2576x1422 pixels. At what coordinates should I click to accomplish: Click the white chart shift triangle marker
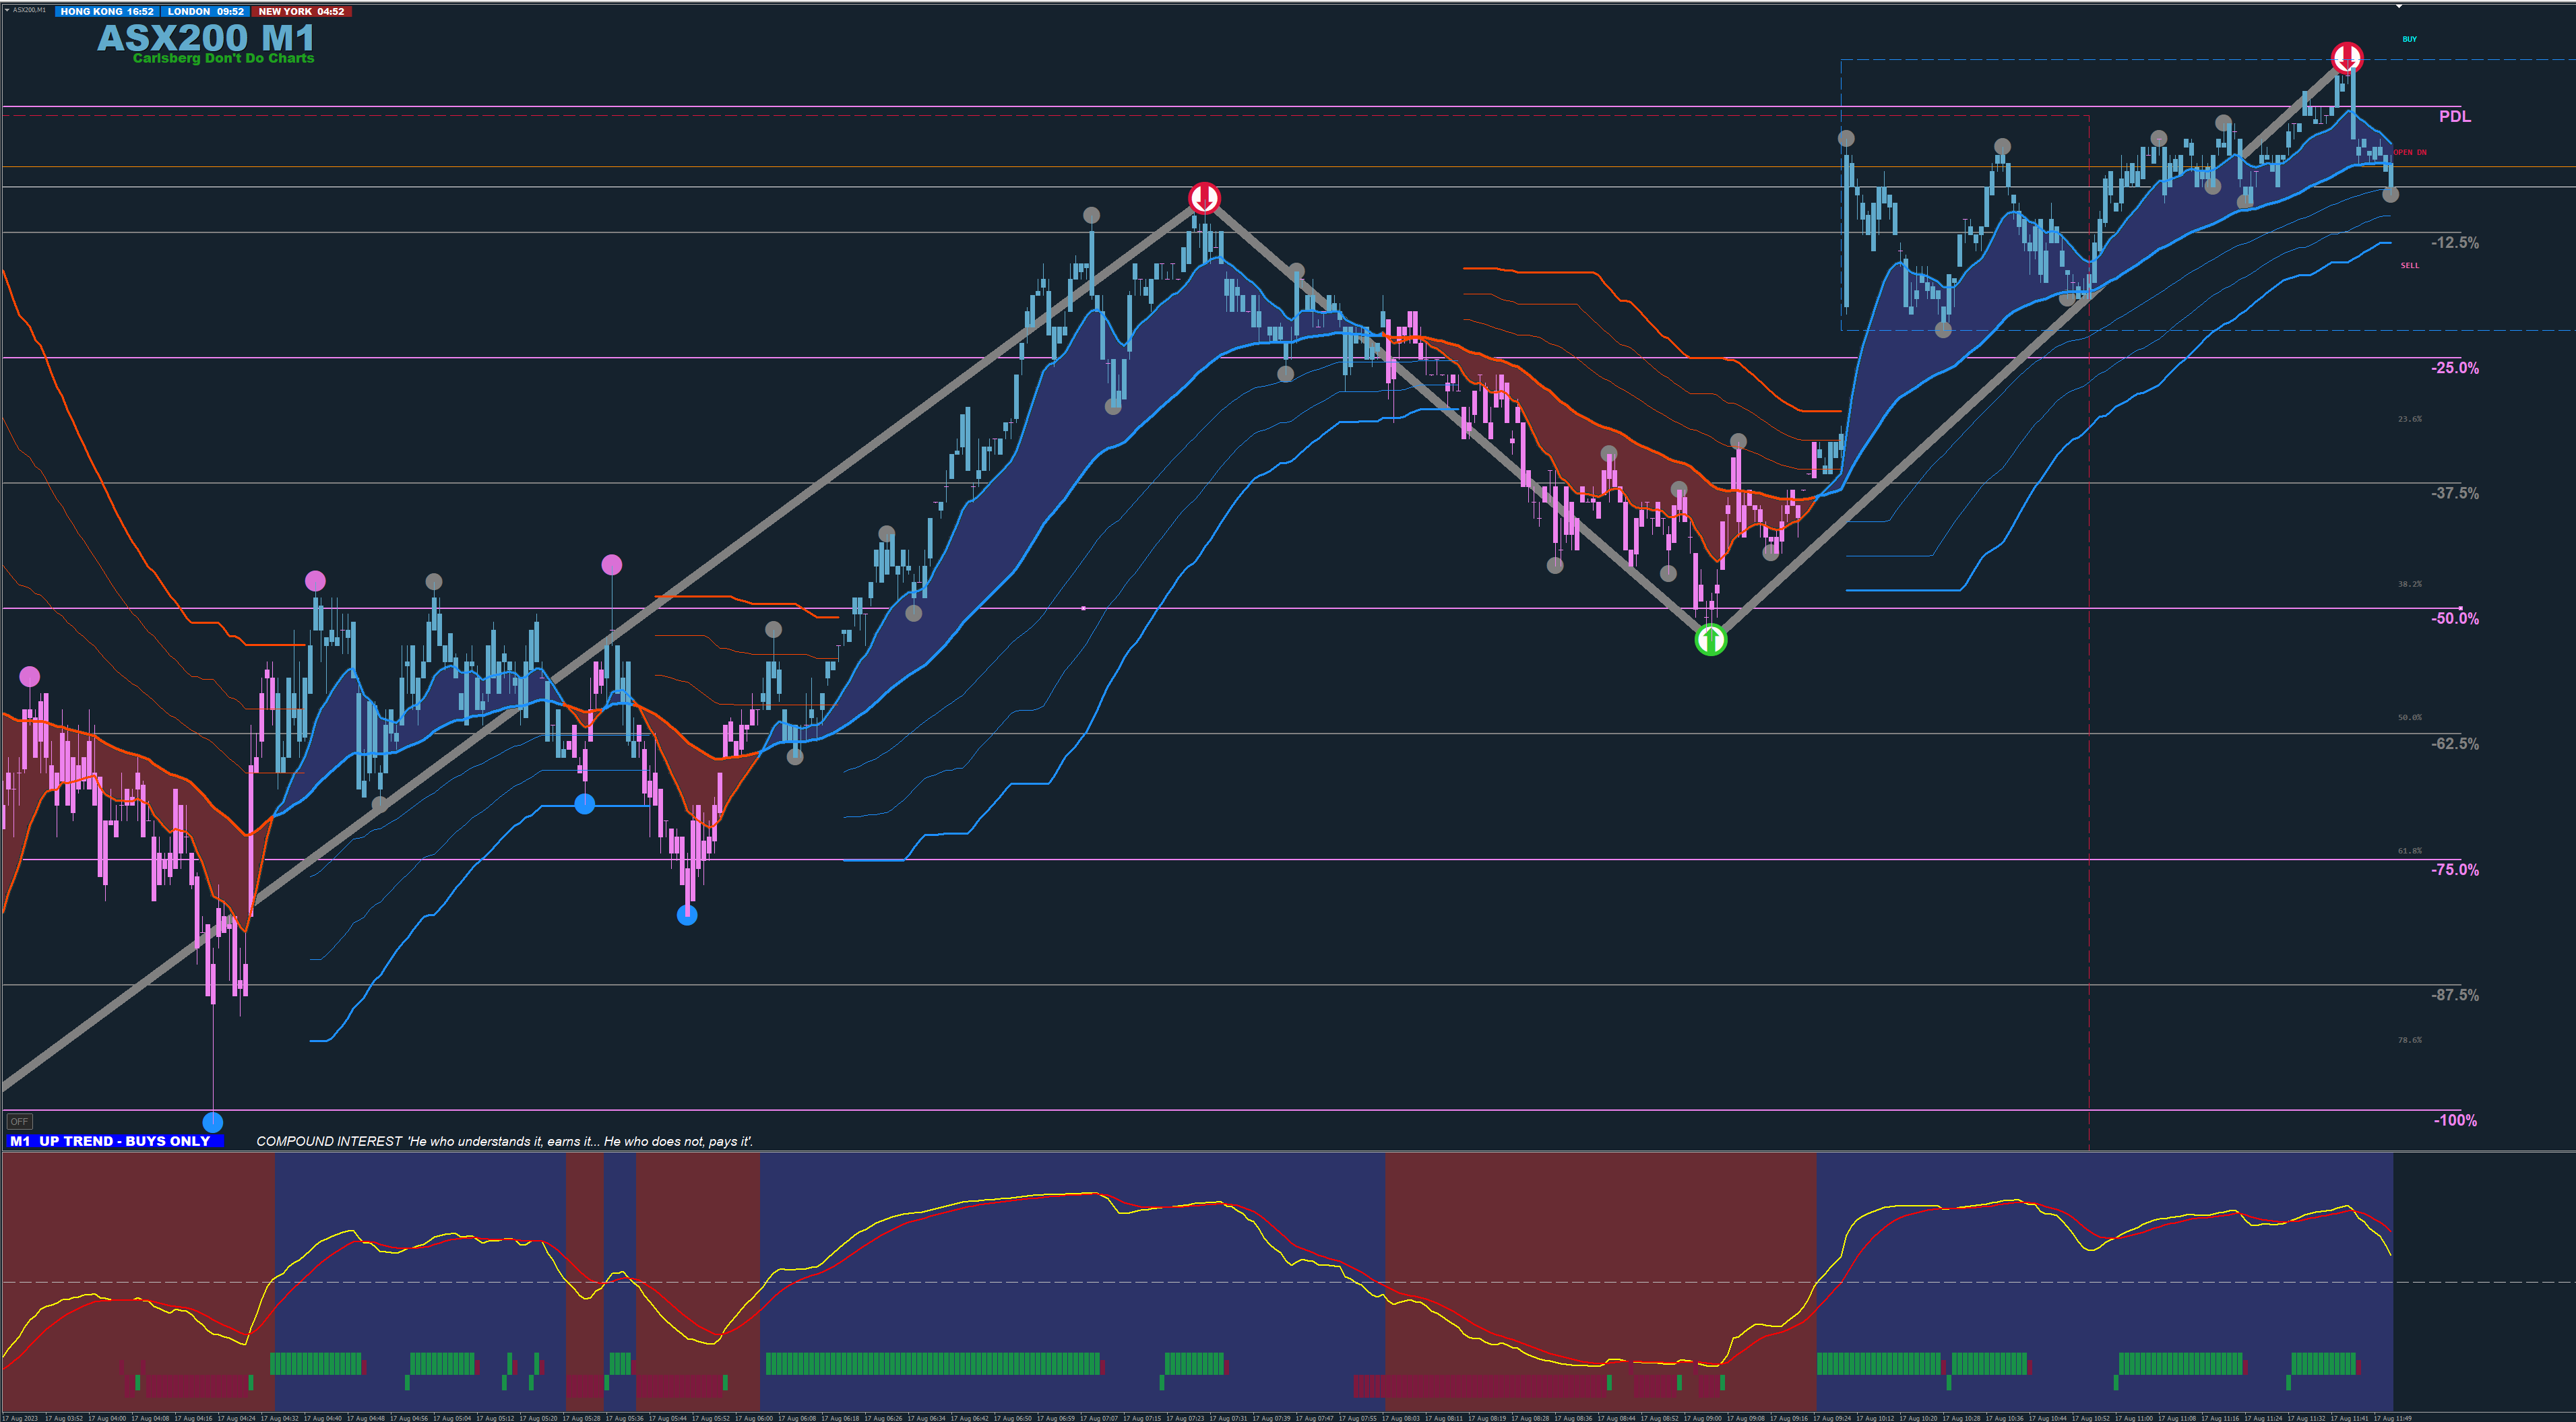[x=2398, y=7]
